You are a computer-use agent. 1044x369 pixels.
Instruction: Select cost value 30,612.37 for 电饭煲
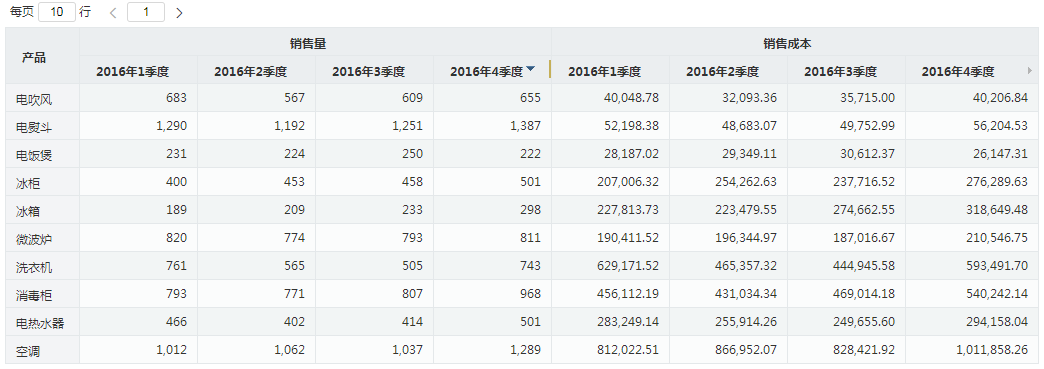(867, 154)
